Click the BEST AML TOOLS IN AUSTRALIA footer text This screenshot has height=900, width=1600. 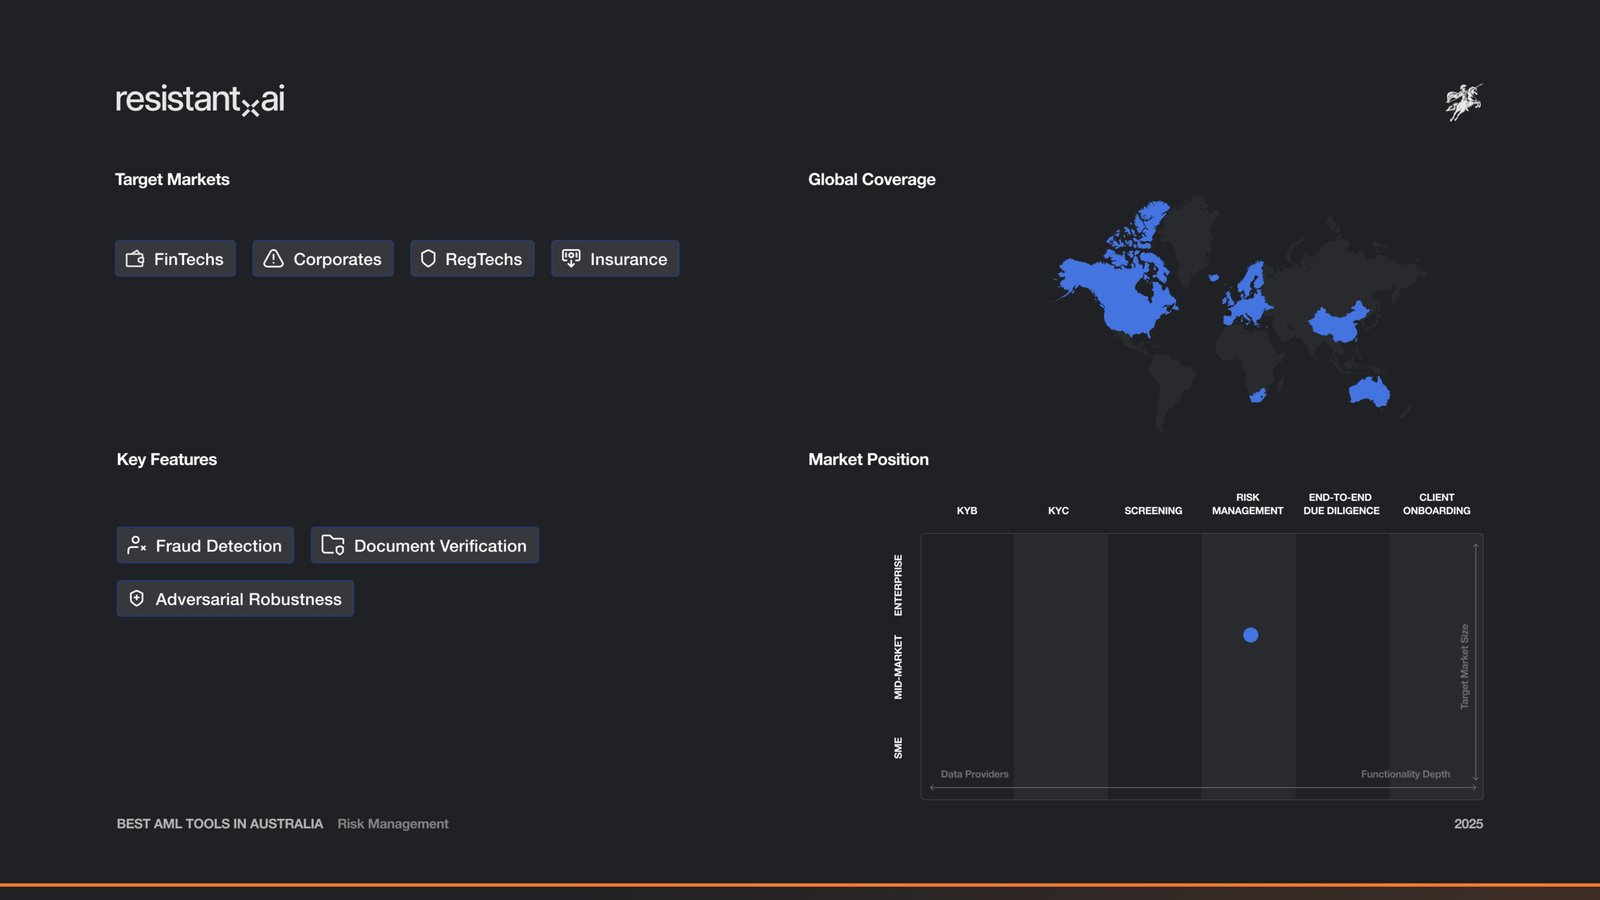pos(220,824)
